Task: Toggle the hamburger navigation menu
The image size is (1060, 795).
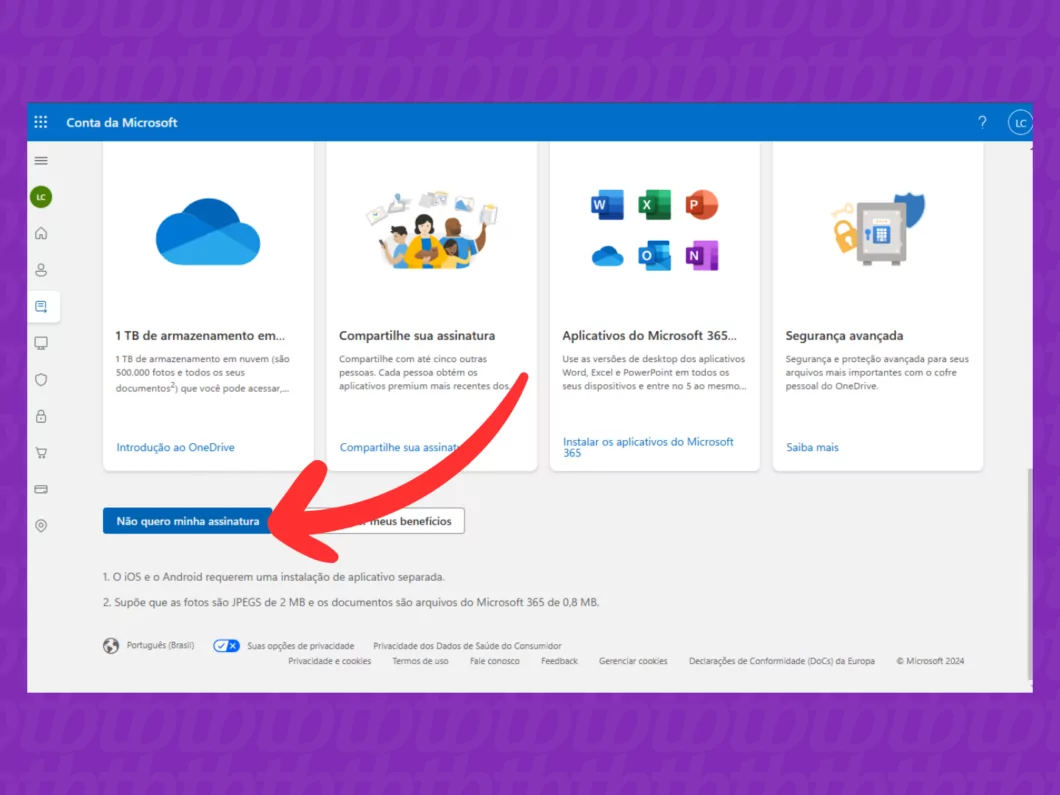Action: [x=41, y=161]
